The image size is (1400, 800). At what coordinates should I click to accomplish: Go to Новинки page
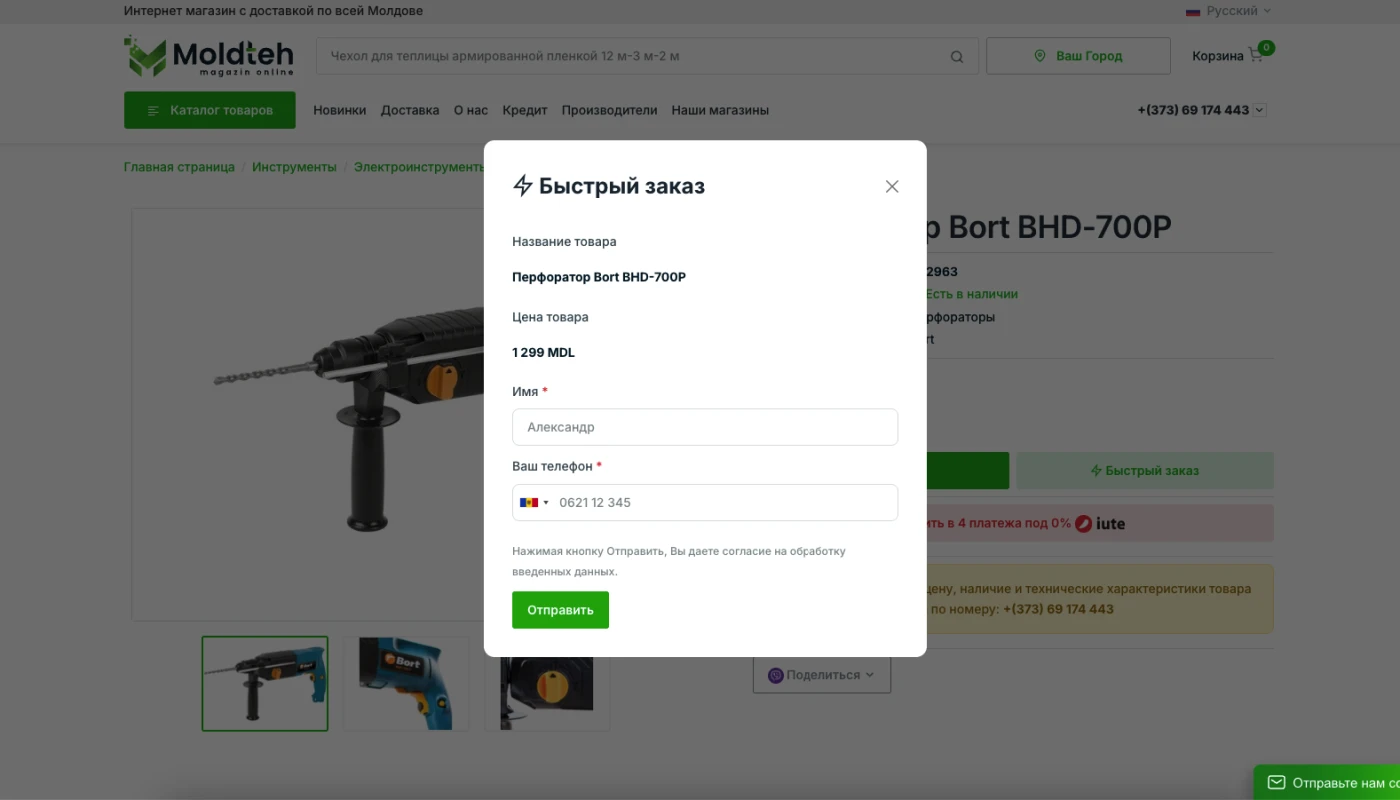coord(340,110)
